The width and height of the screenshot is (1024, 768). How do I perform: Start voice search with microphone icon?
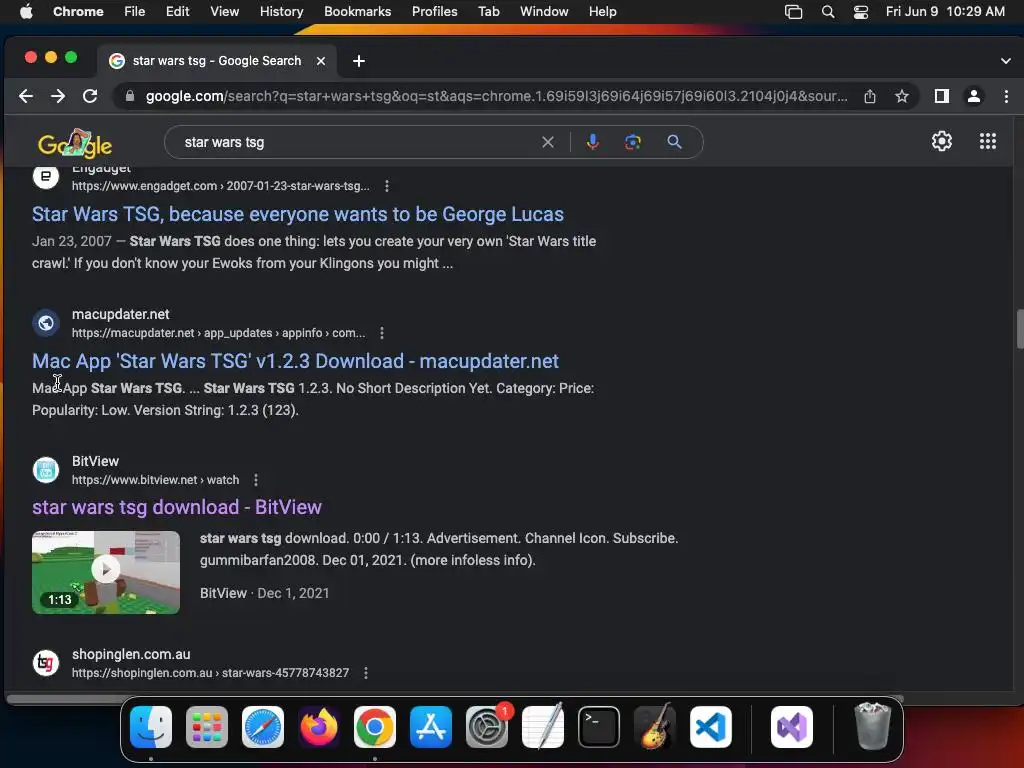click(592, 142)
